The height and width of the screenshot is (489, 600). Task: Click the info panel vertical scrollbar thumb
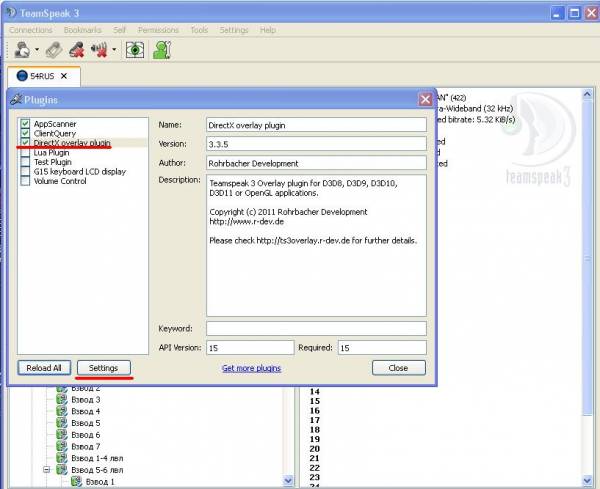point(587,259)
